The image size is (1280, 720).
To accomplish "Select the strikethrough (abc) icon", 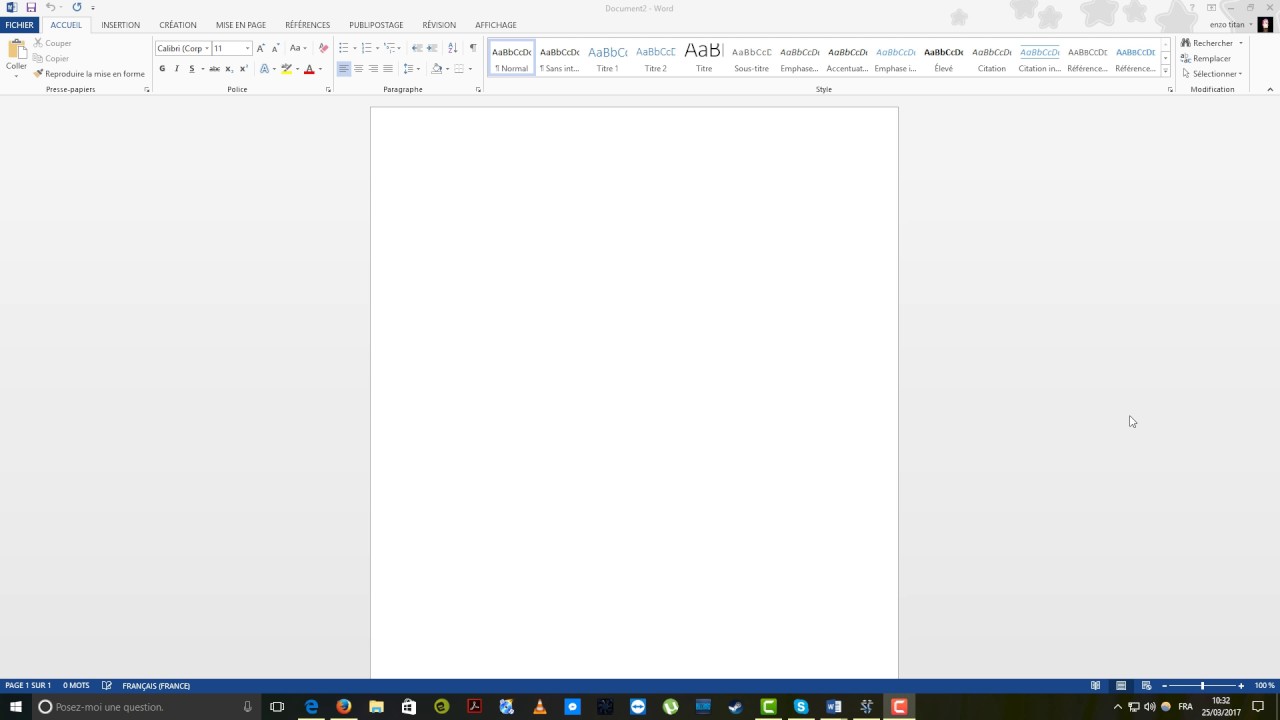I will click(213, 68).
